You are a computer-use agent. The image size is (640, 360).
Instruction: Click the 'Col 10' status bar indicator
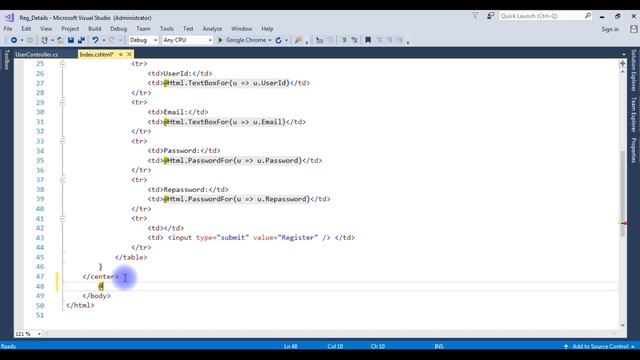click(335, 347)
